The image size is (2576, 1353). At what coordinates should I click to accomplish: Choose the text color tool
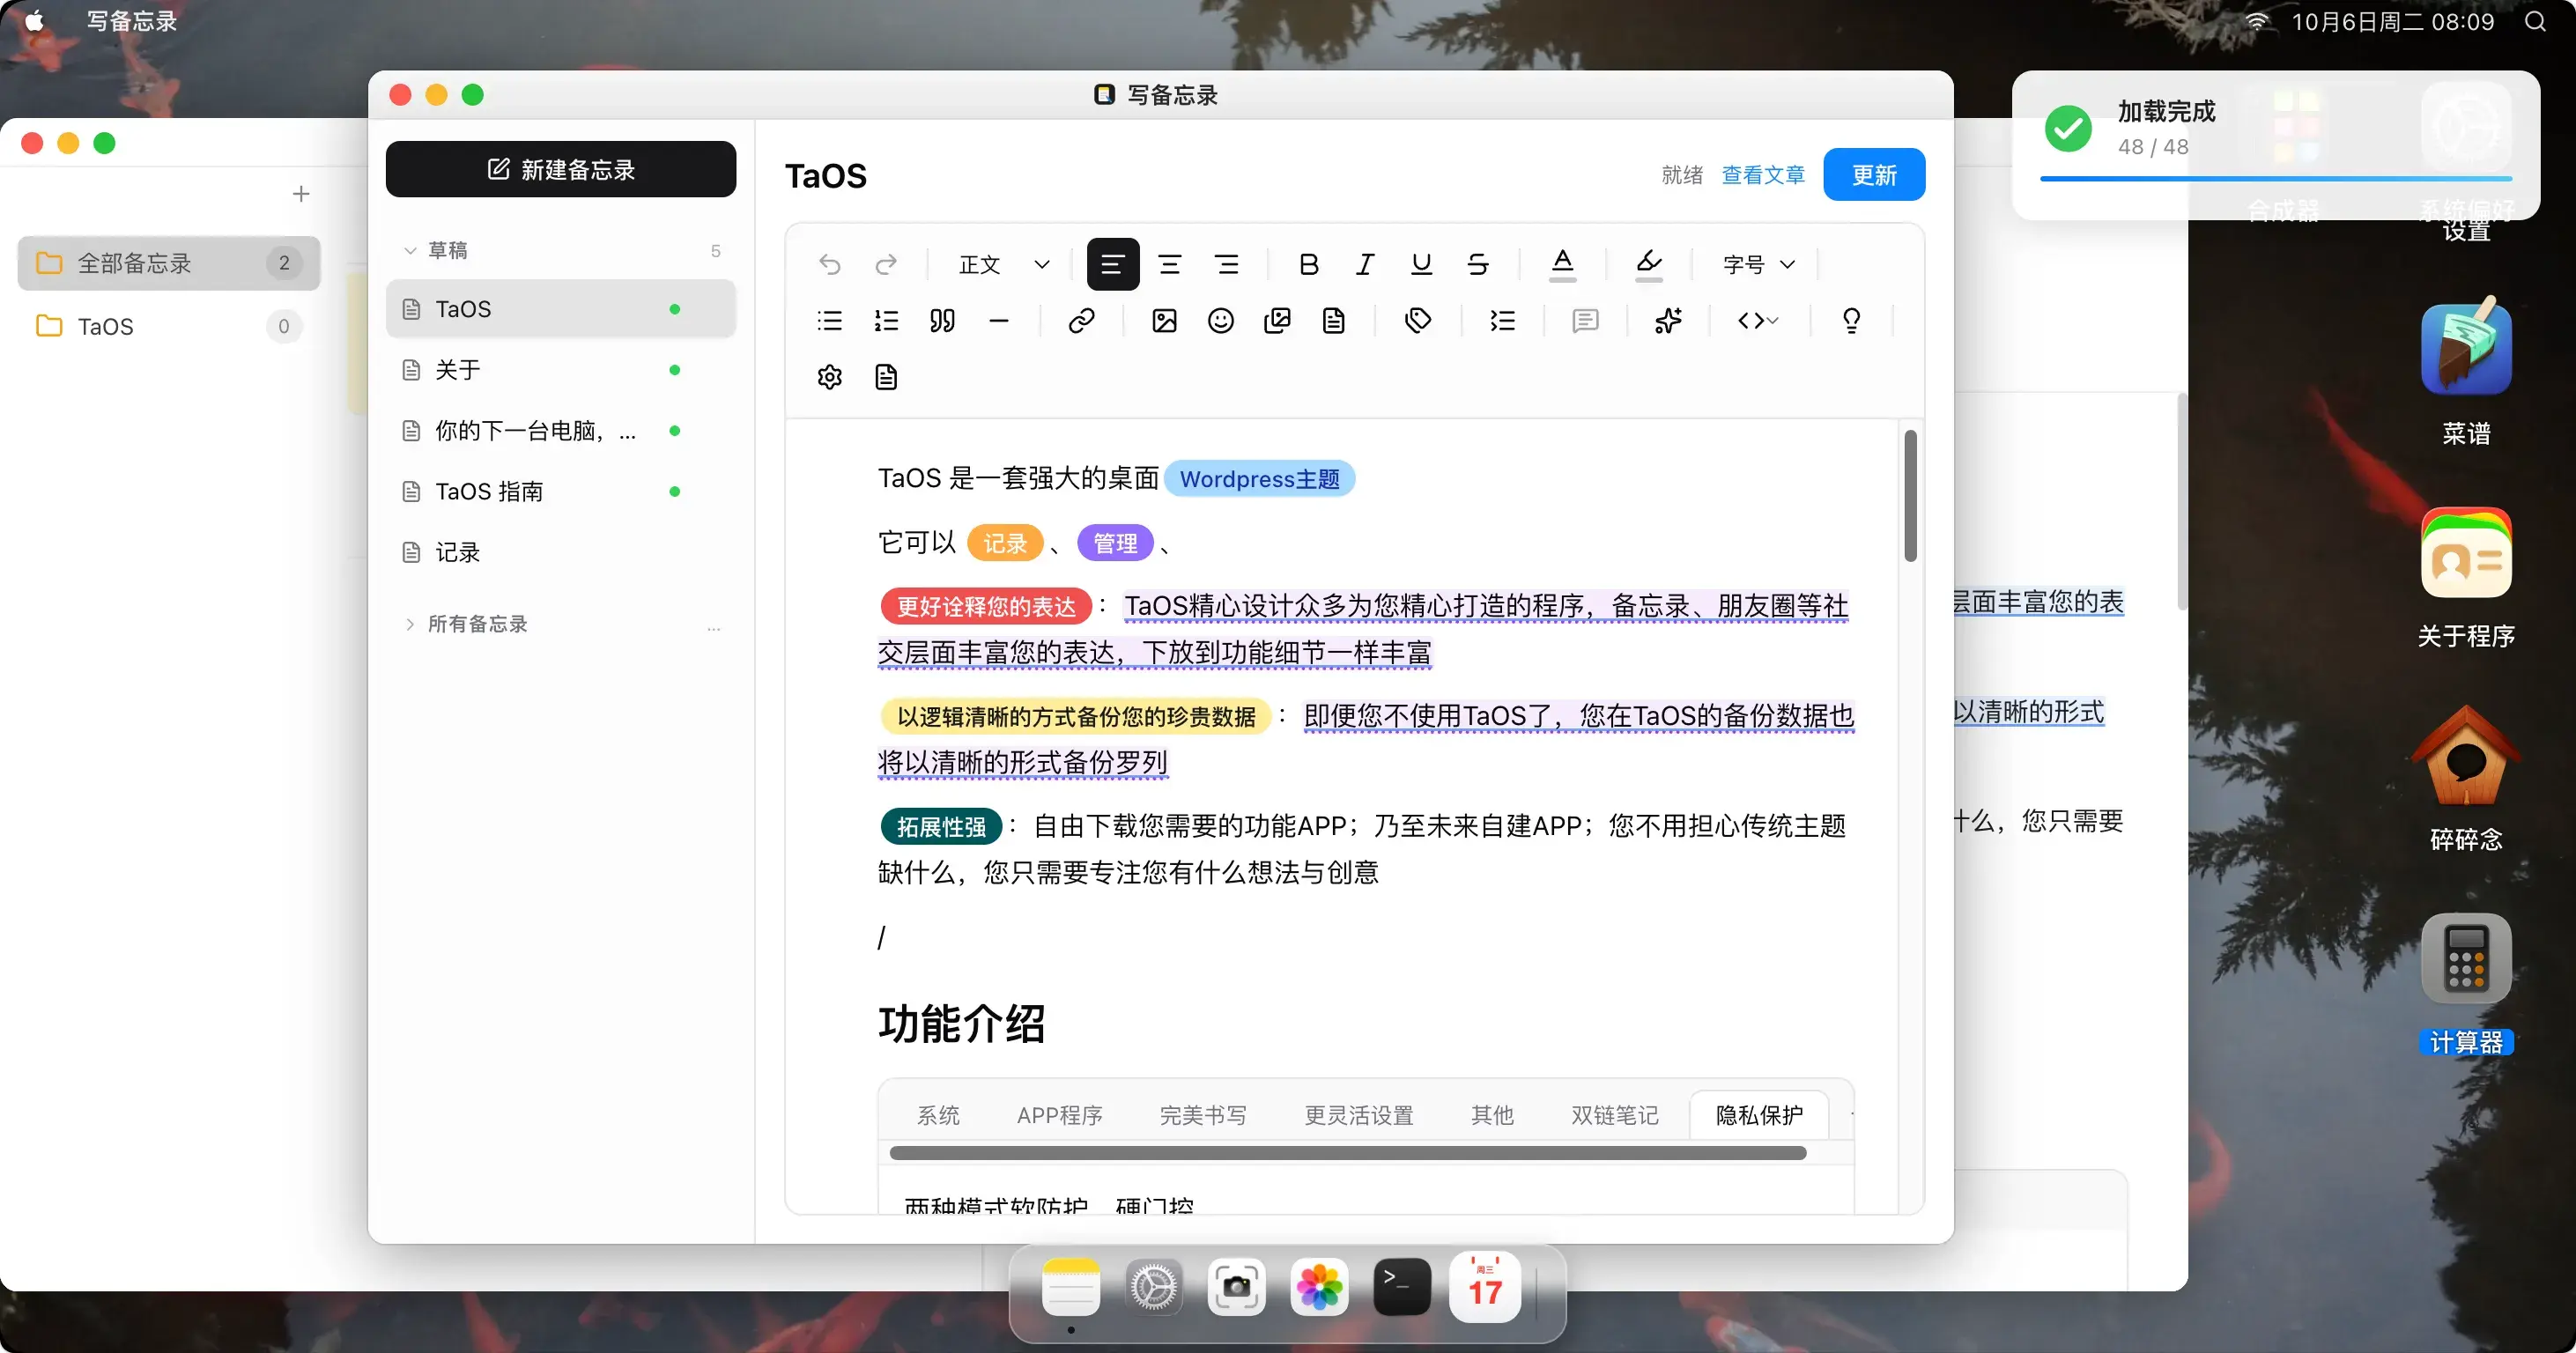pyautogui.click(x=1562, y=264)
